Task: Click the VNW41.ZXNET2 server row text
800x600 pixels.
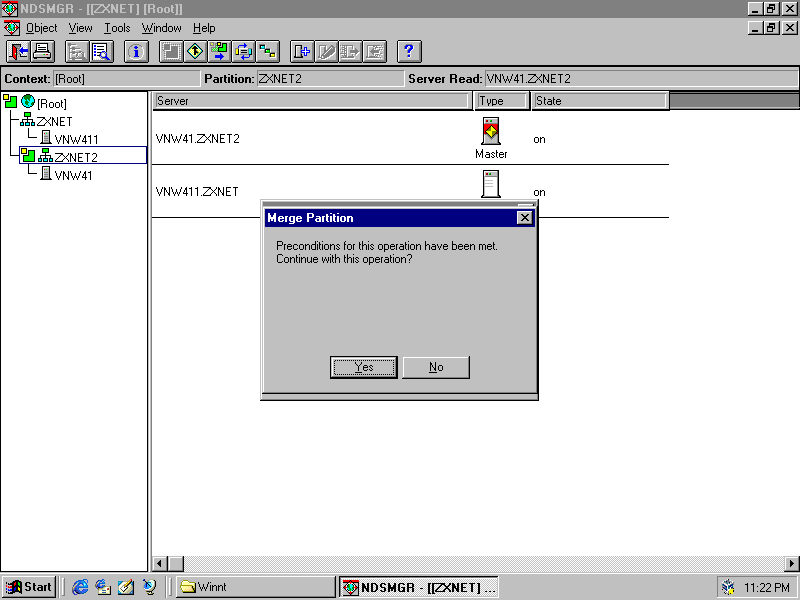Action: pyautogui.click(x=197, y=139)
